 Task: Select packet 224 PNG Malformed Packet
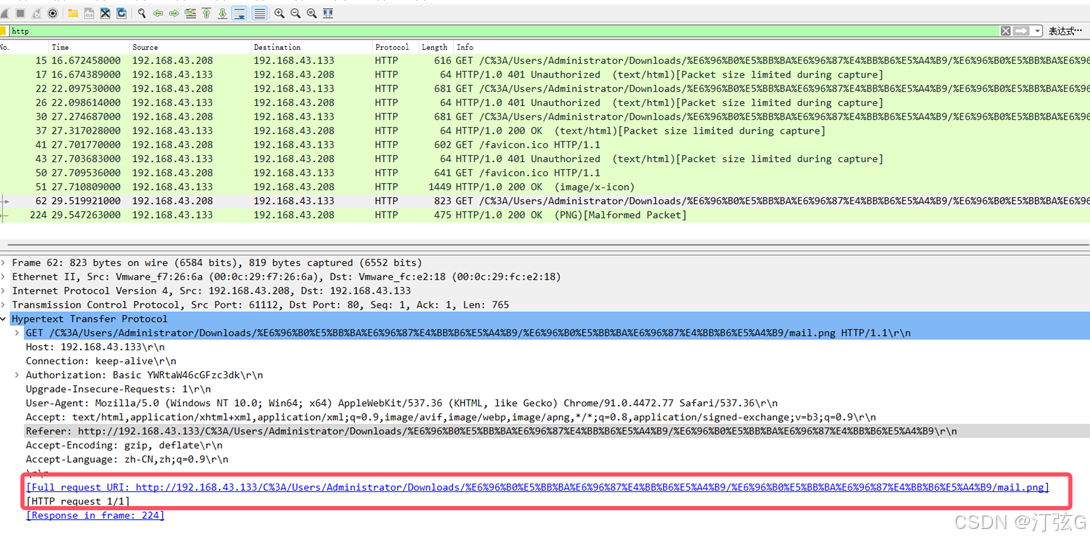pyautogui.click(x=545, y=215)
